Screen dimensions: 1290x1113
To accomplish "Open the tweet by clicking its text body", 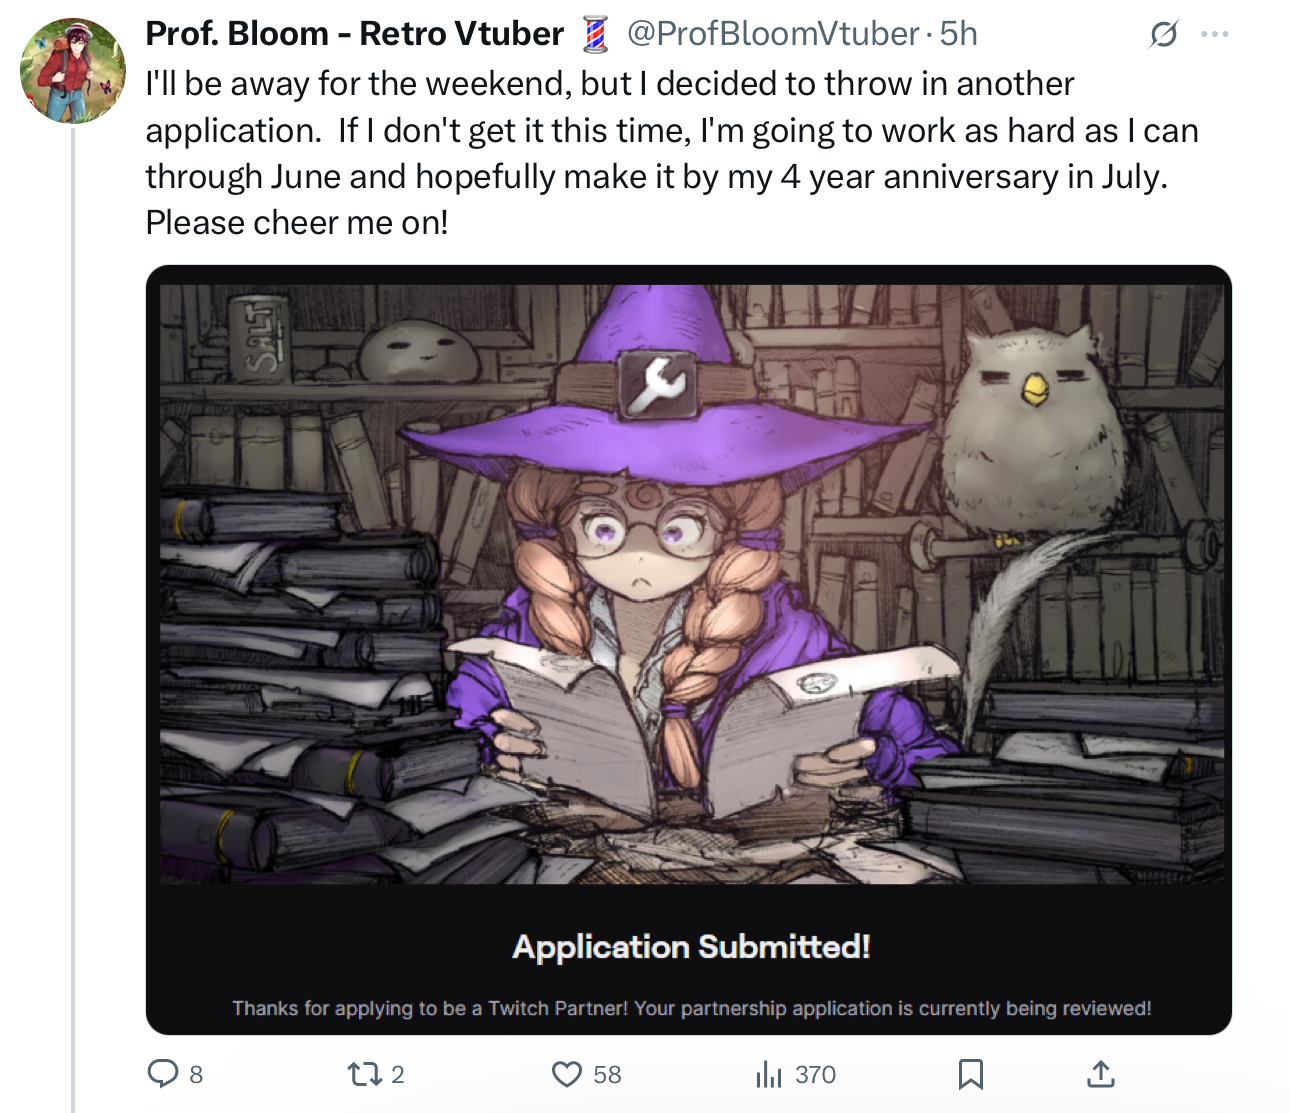I will point(672,153).
